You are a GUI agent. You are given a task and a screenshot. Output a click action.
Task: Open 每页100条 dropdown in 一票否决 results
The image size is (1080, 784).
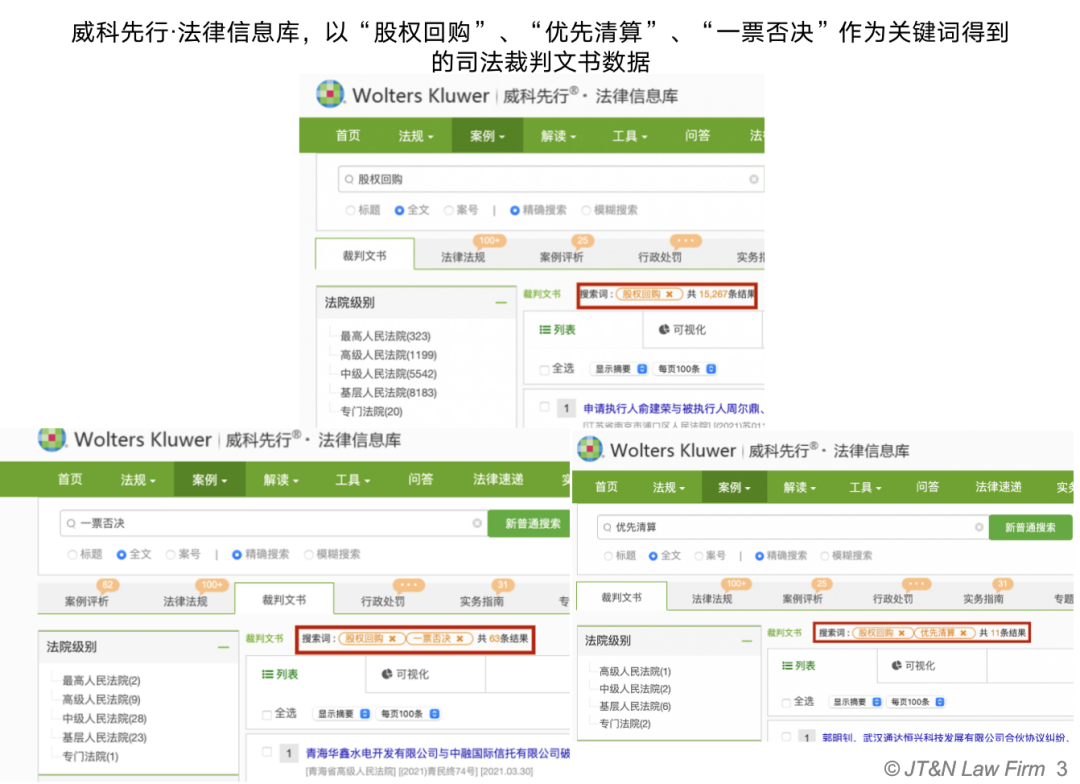(x=409, y=714)
